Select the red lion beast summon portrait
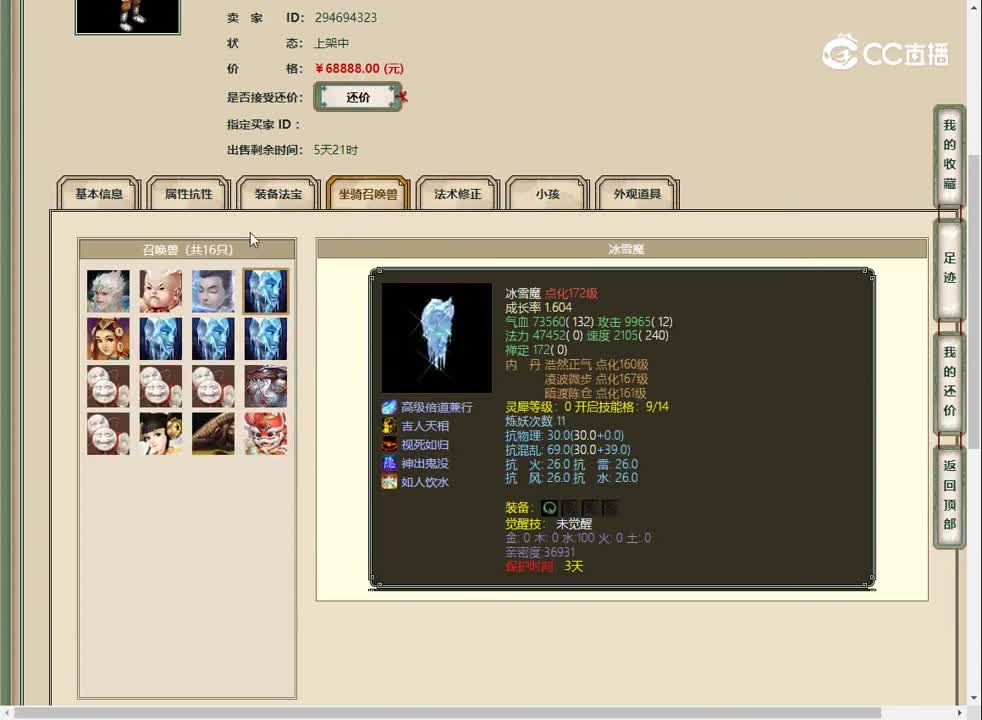The image size is (982, 720). pos(266,433)
